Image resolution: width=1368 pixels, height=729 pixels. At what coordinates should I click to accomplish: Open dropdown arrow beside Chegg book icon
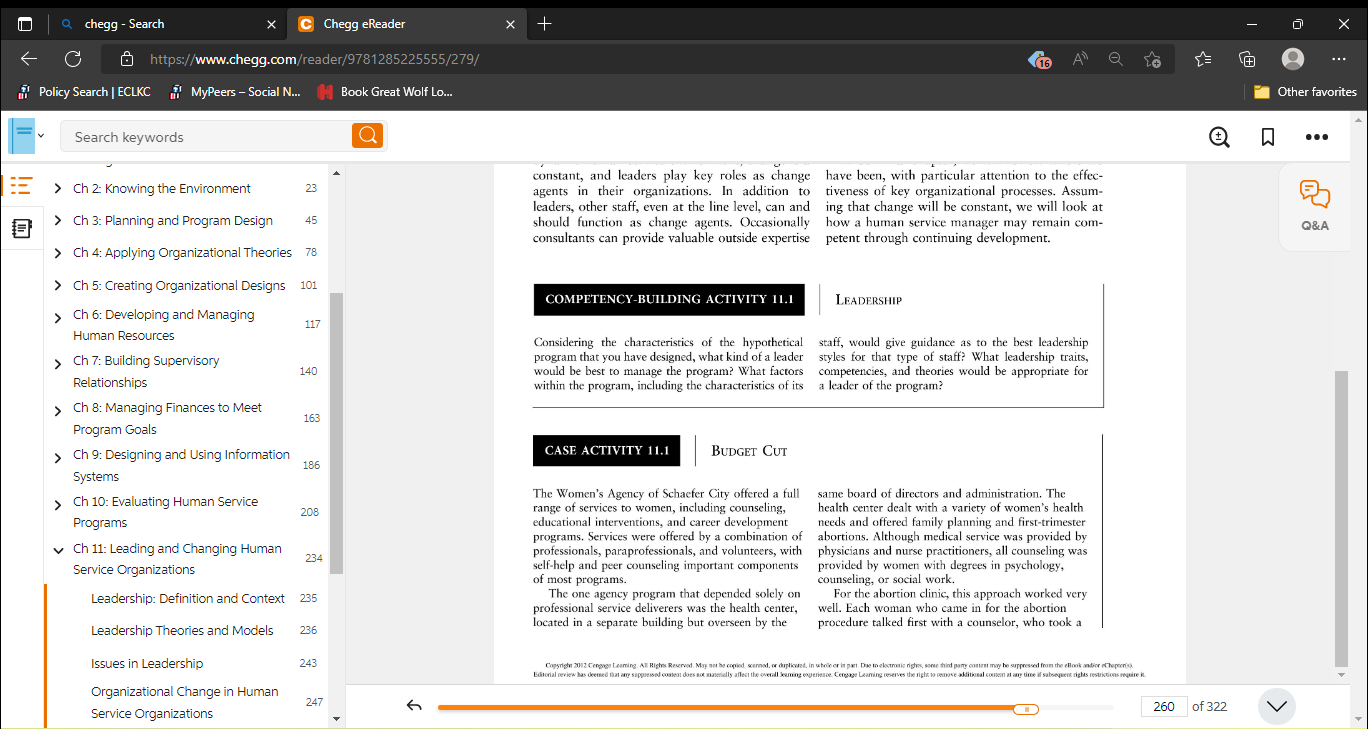click(41, 136)
